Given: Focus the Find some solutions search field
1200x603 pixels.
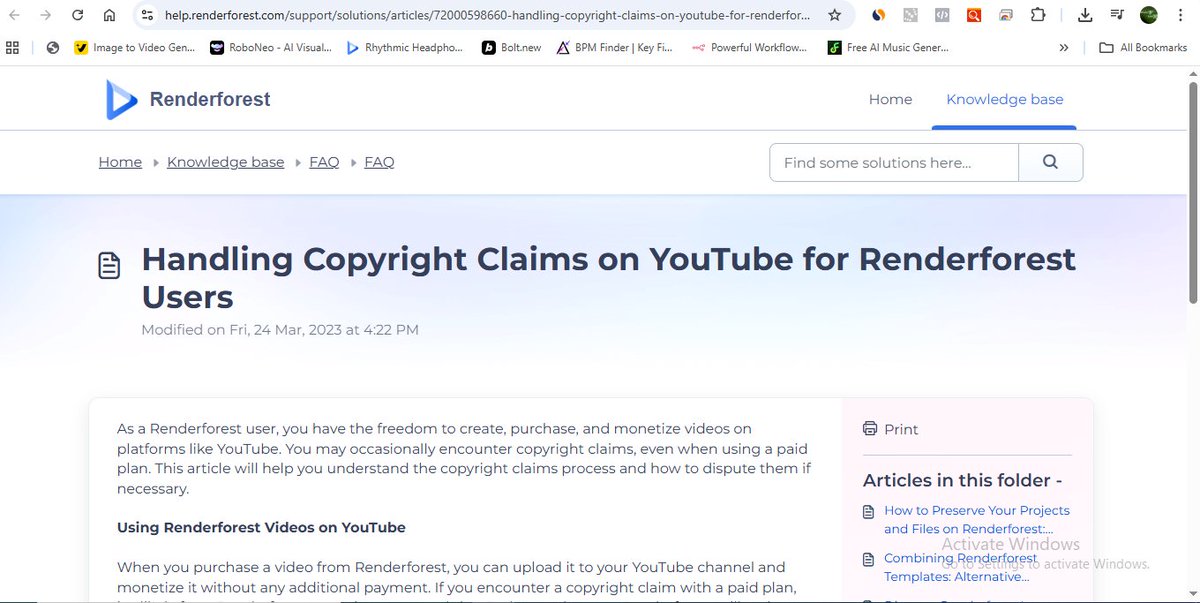Looking at the screenshot, I should [x=894, y=162].
